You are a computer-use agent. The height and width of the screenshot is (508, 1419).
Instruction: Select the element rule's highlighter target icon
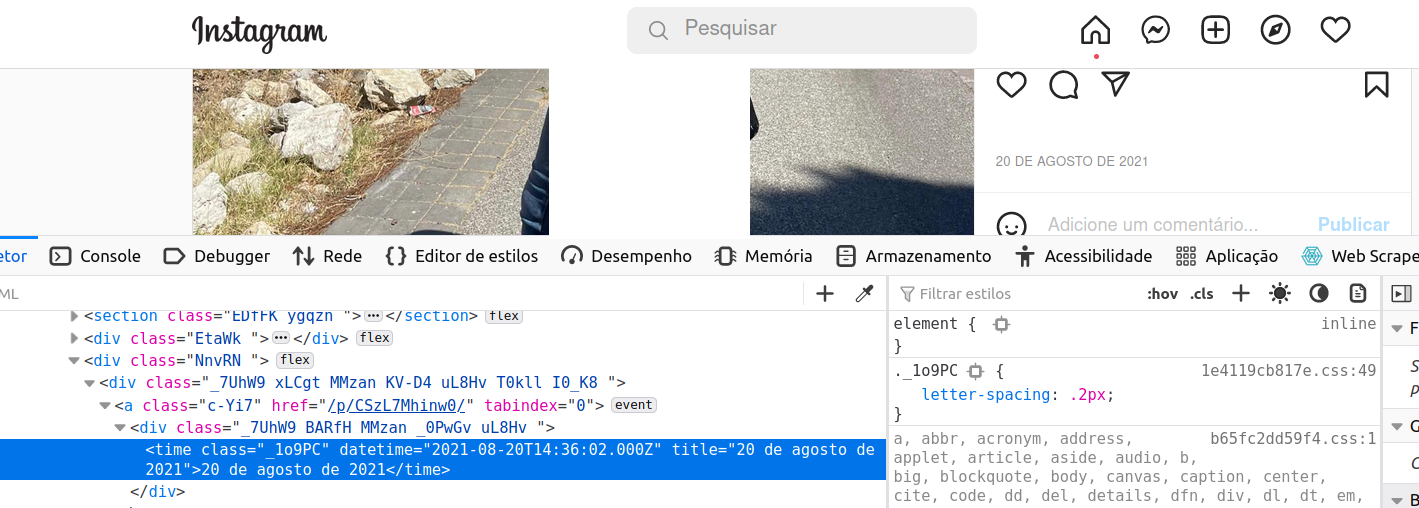(1001, 324)
